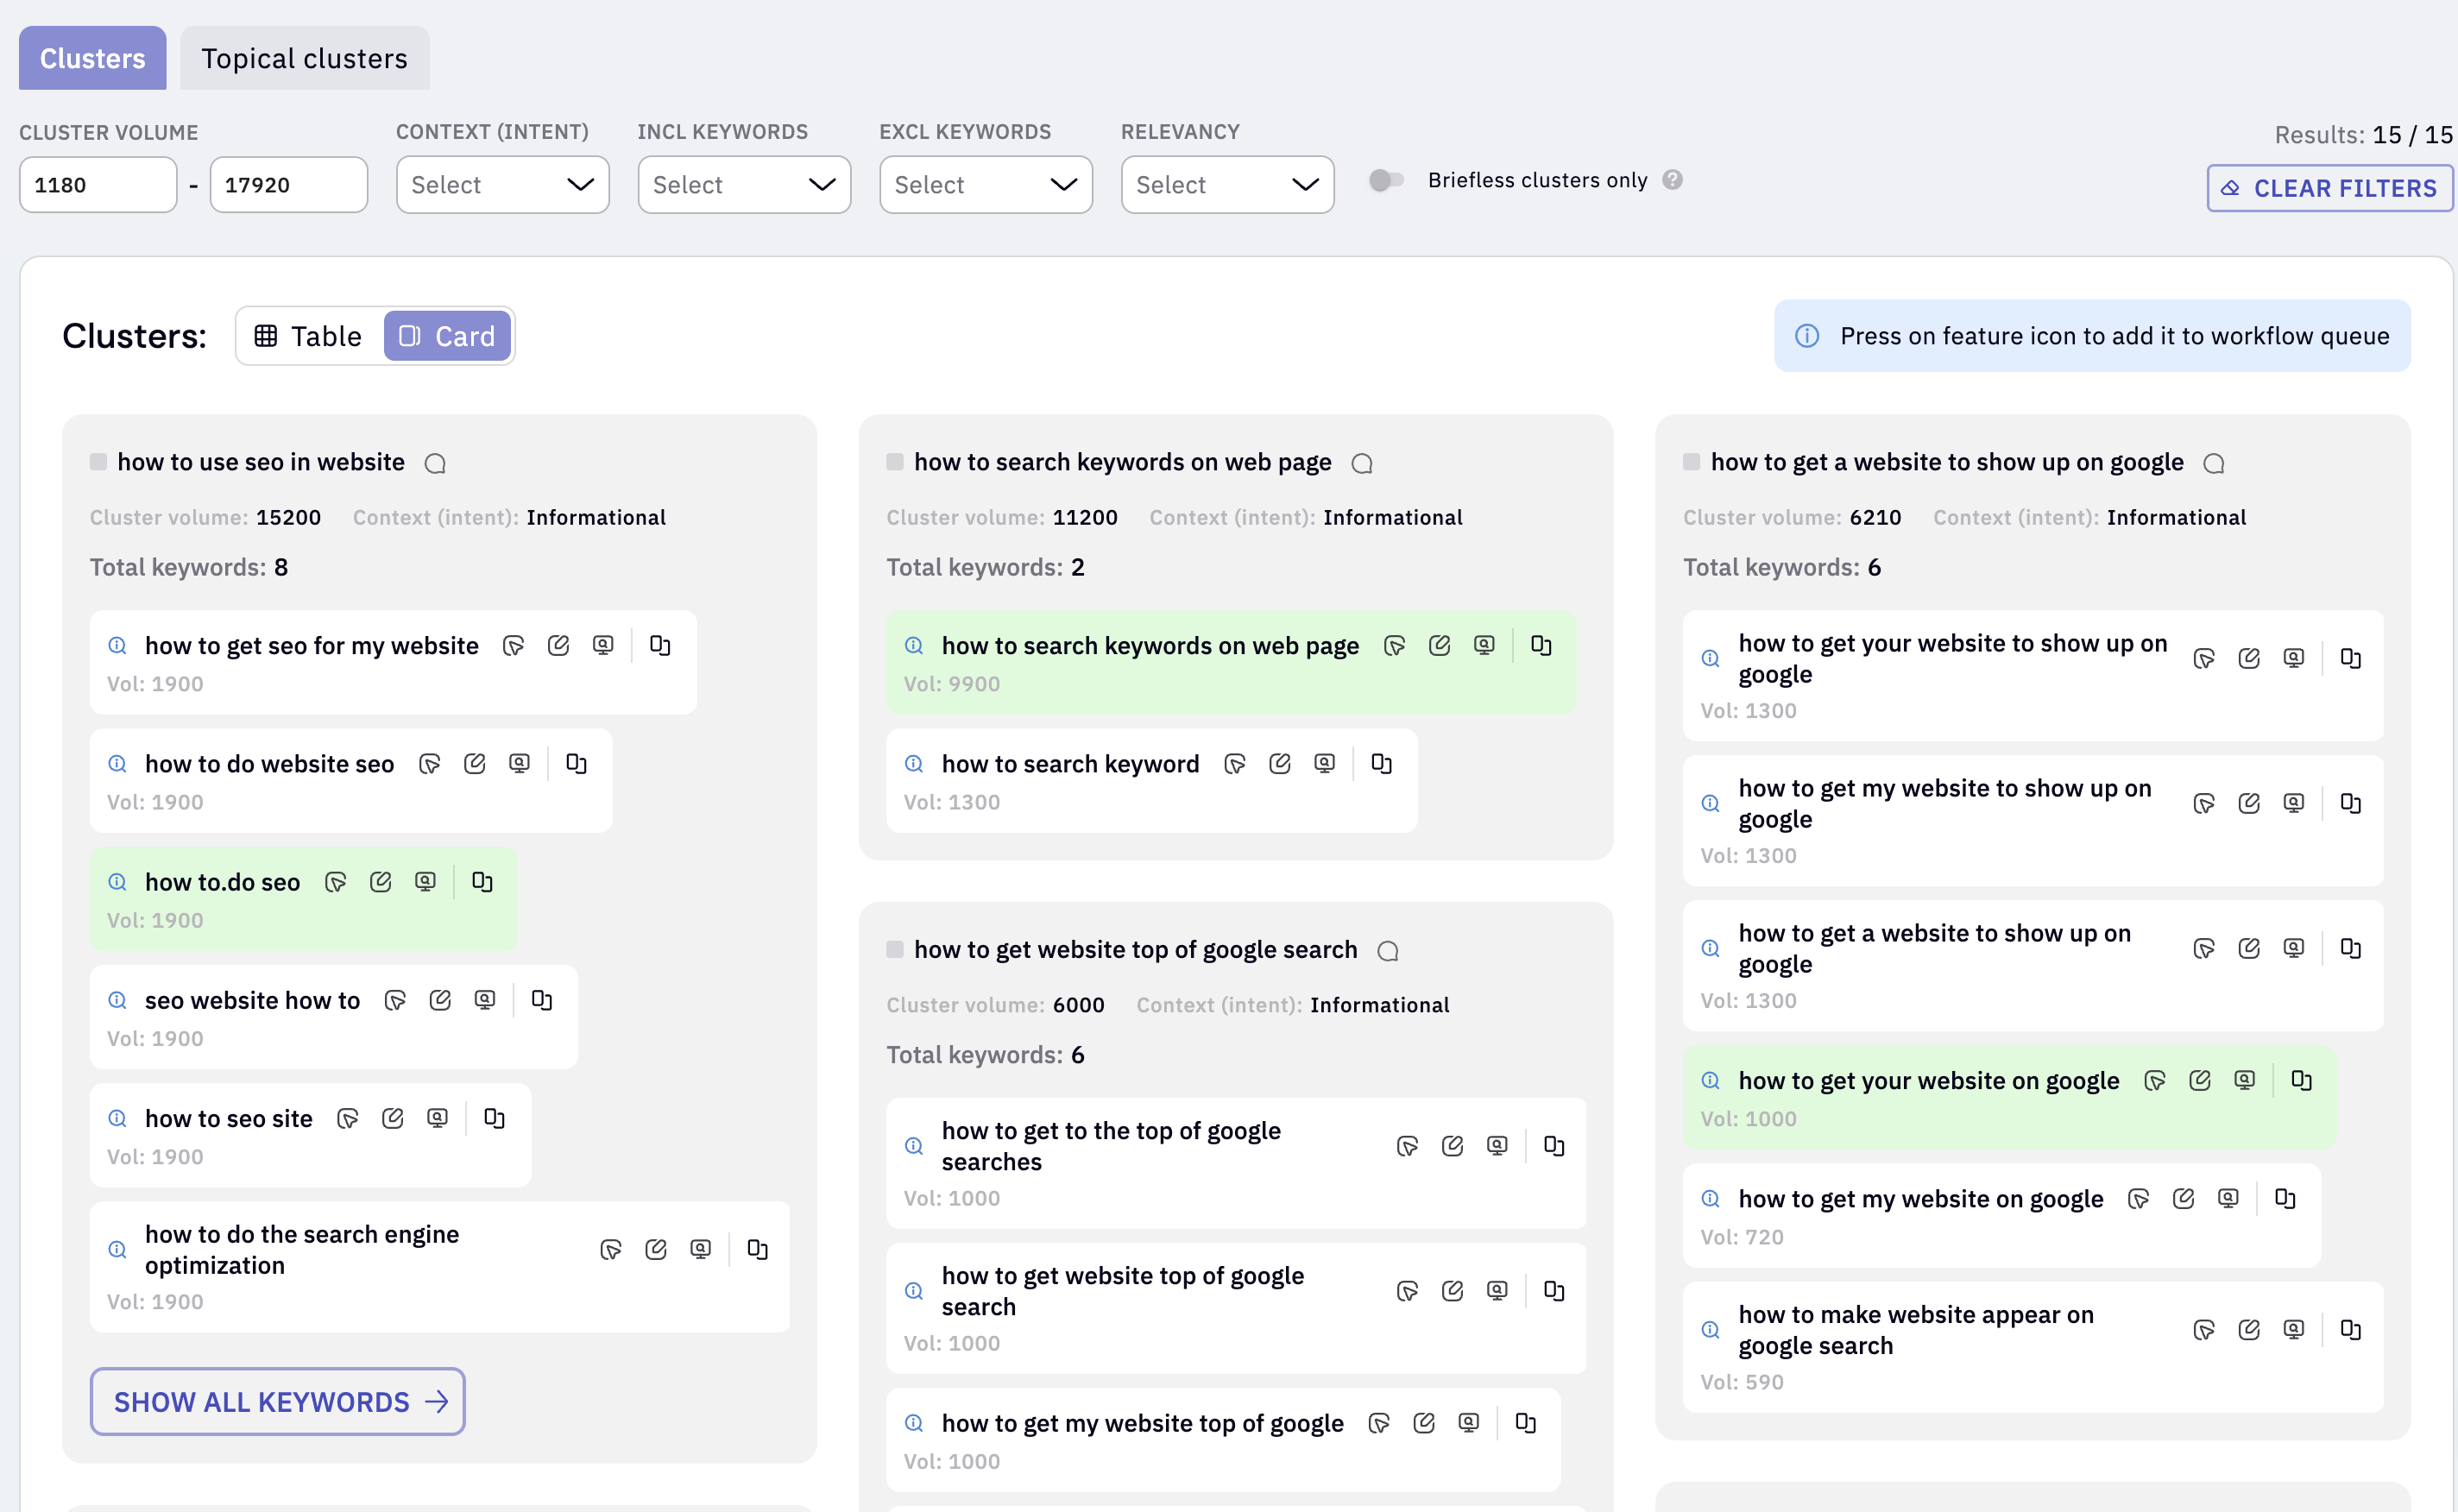Toggle the 'Briefless clusters only' switch
Screen dimensions: 2458x1512
pos(1387,180)
